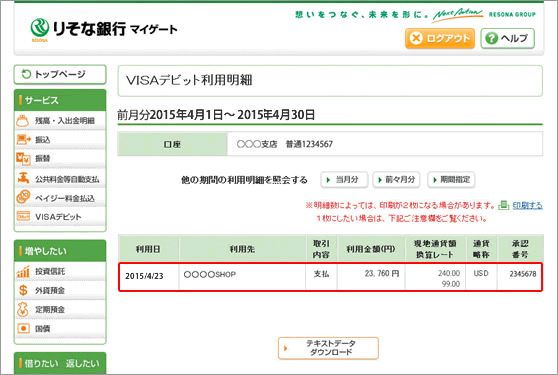This screenshot has width=558, height=375.
Task: Click account text ○○○支店 普通1234567
Action: click(285, 144)
